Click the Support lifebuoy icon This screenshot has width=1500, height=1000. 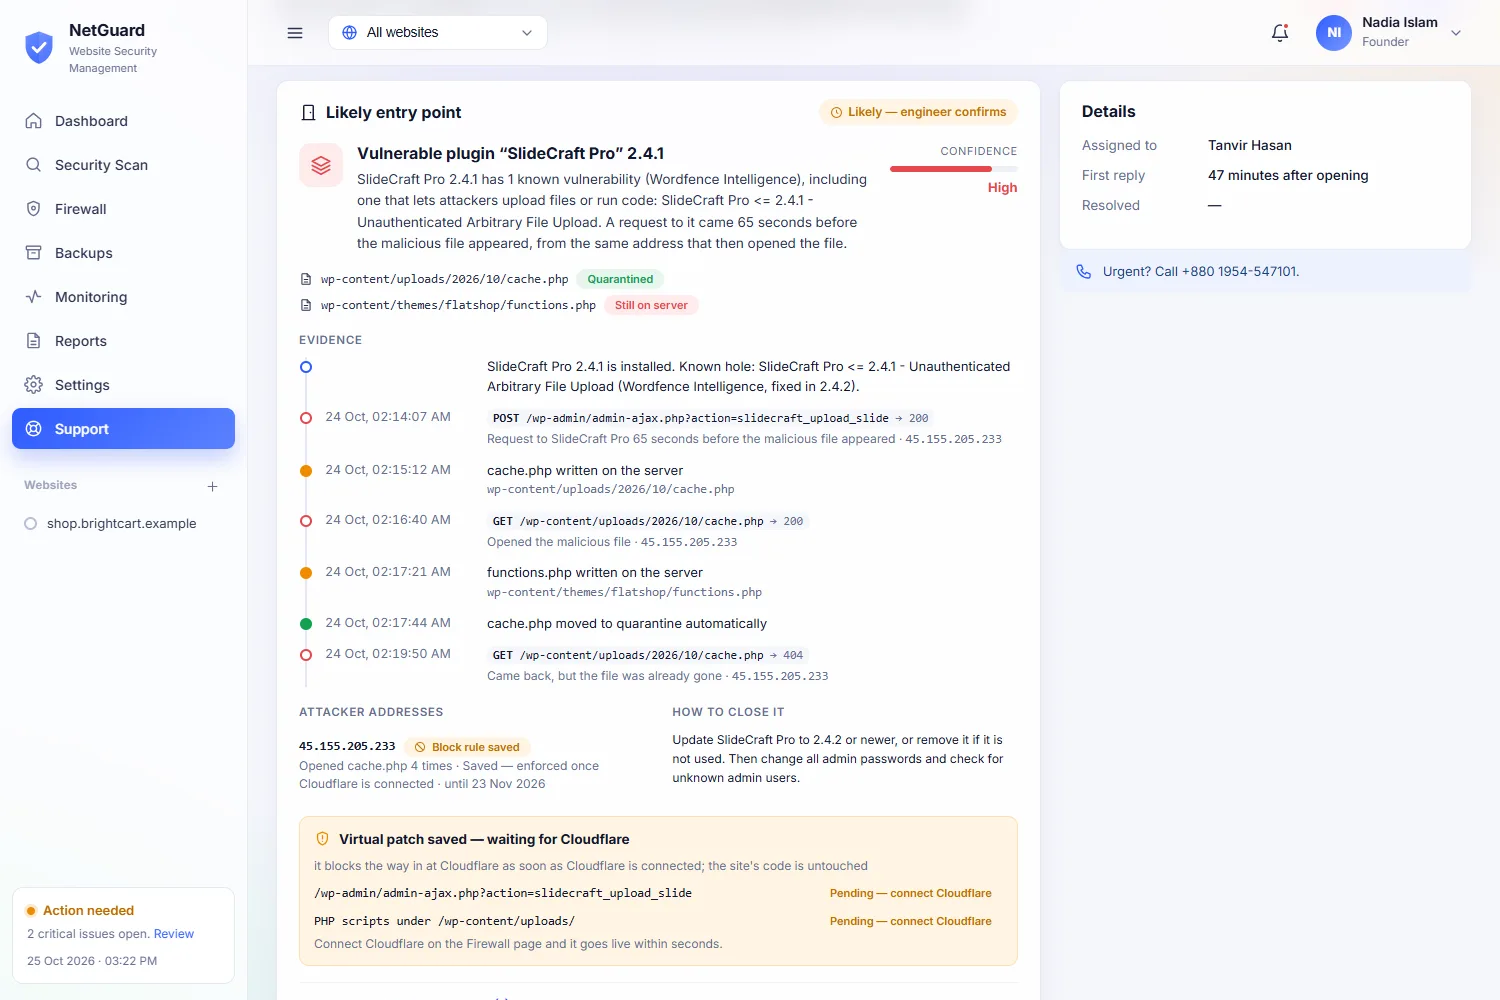coord(34,429)
